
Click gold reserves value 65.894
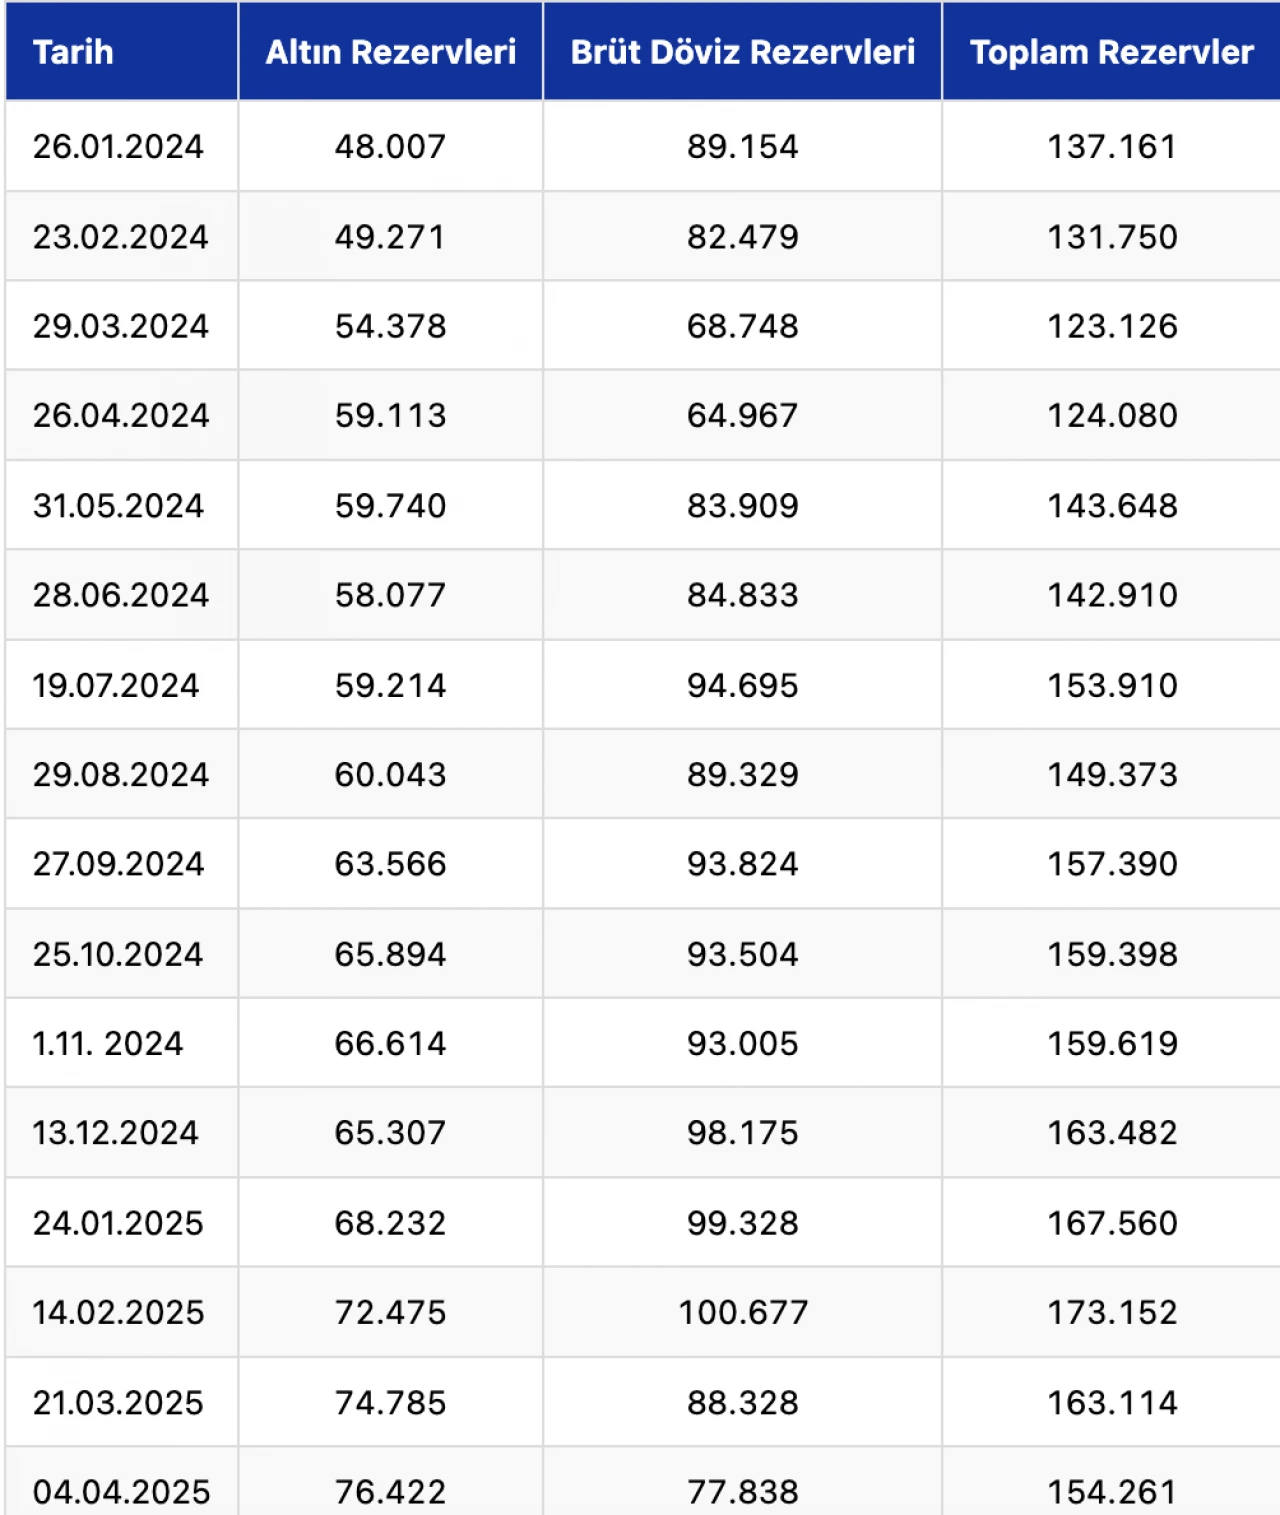390,954
